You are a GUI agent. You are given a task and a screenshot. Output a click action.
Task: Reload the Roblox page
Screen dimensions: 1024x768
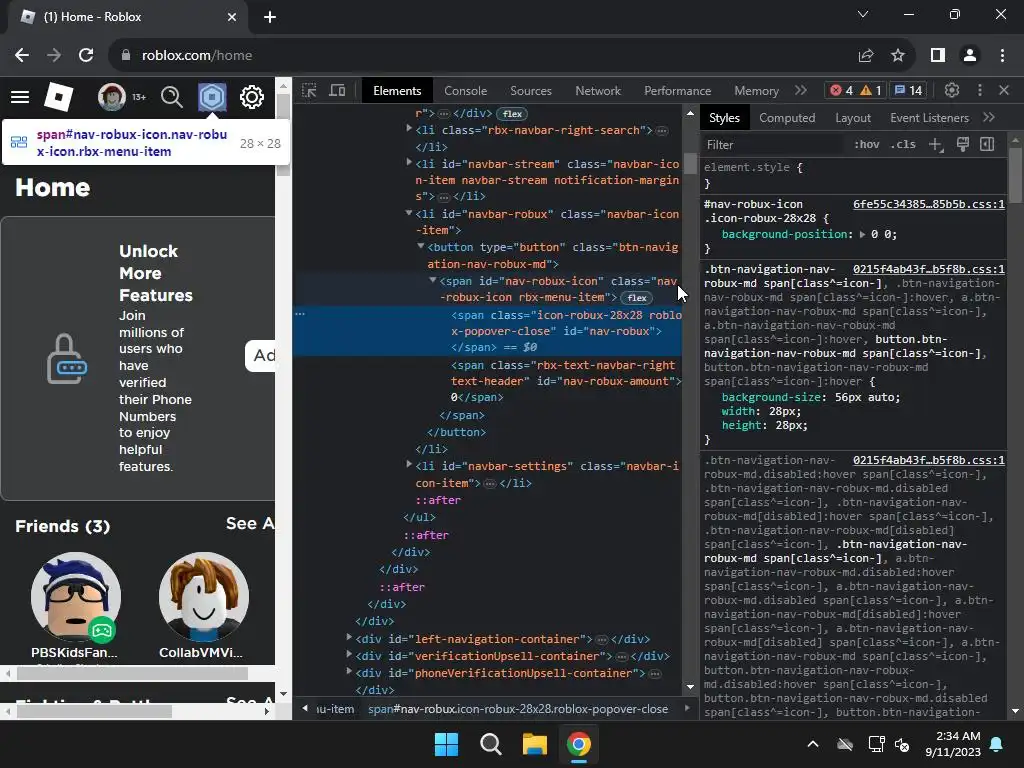click(x=86, y=56)
